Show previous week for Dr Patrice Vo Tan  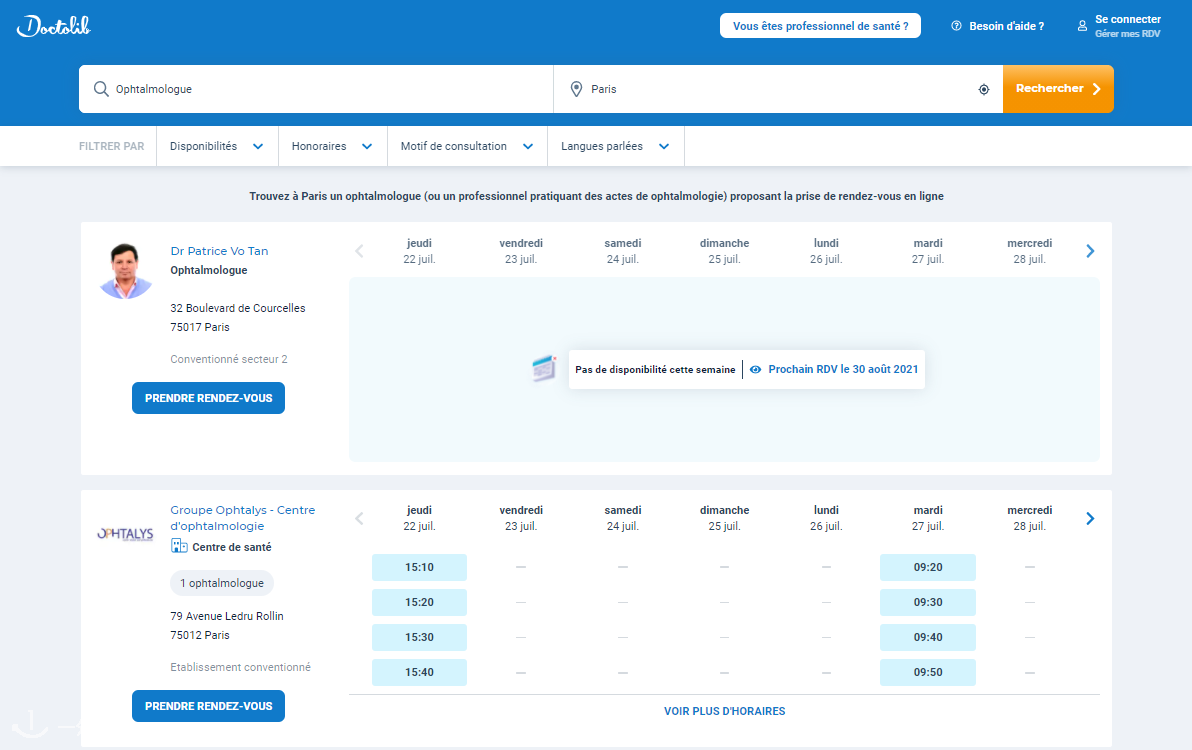click(360, 251)
